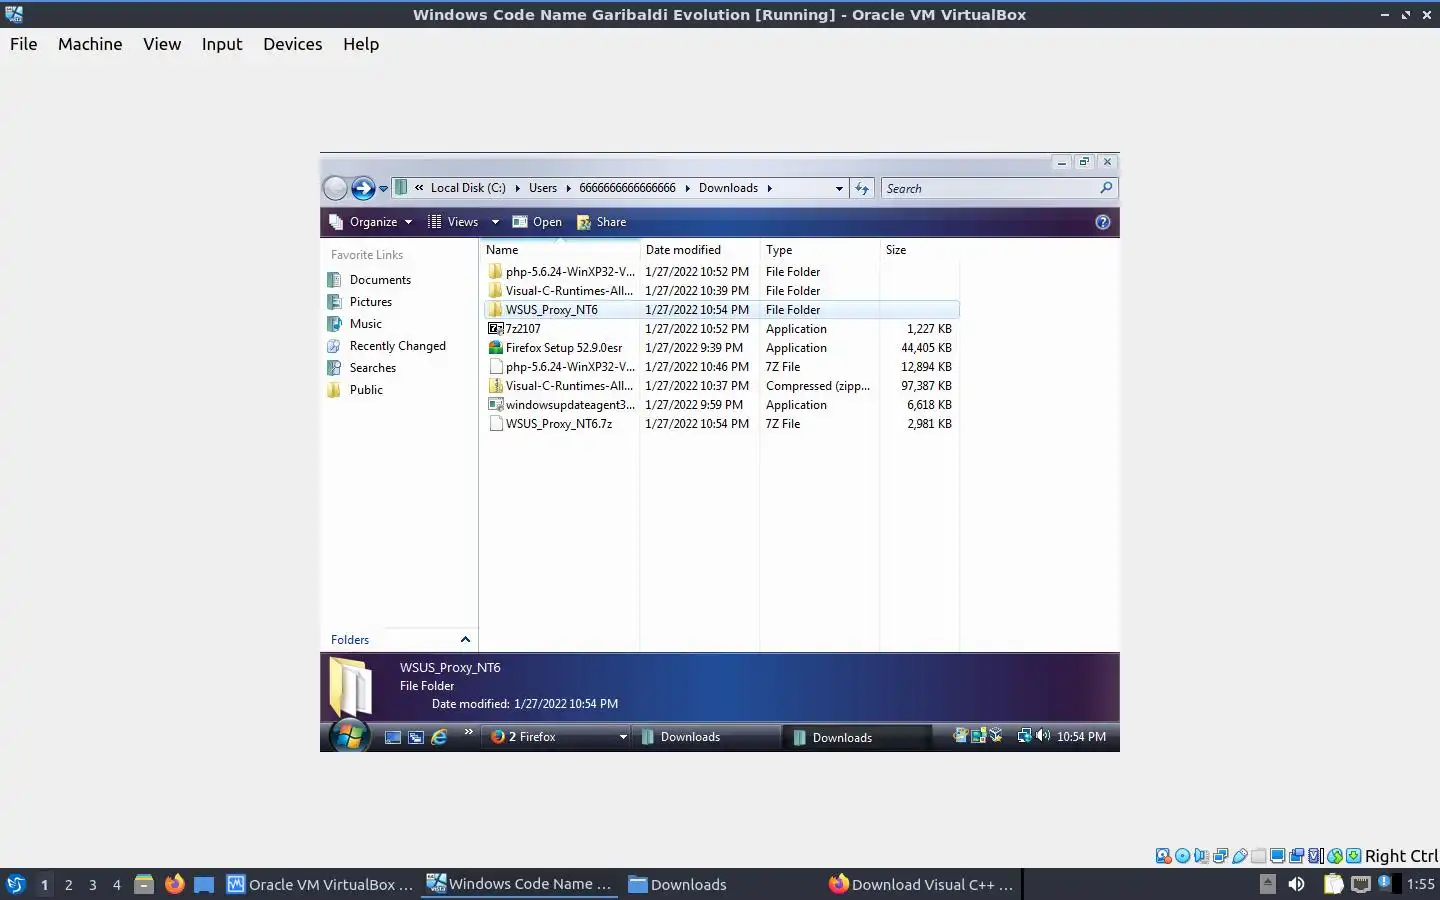Open the Organize dropdown menu
The image size is (1440, 900).
(371, 222)
